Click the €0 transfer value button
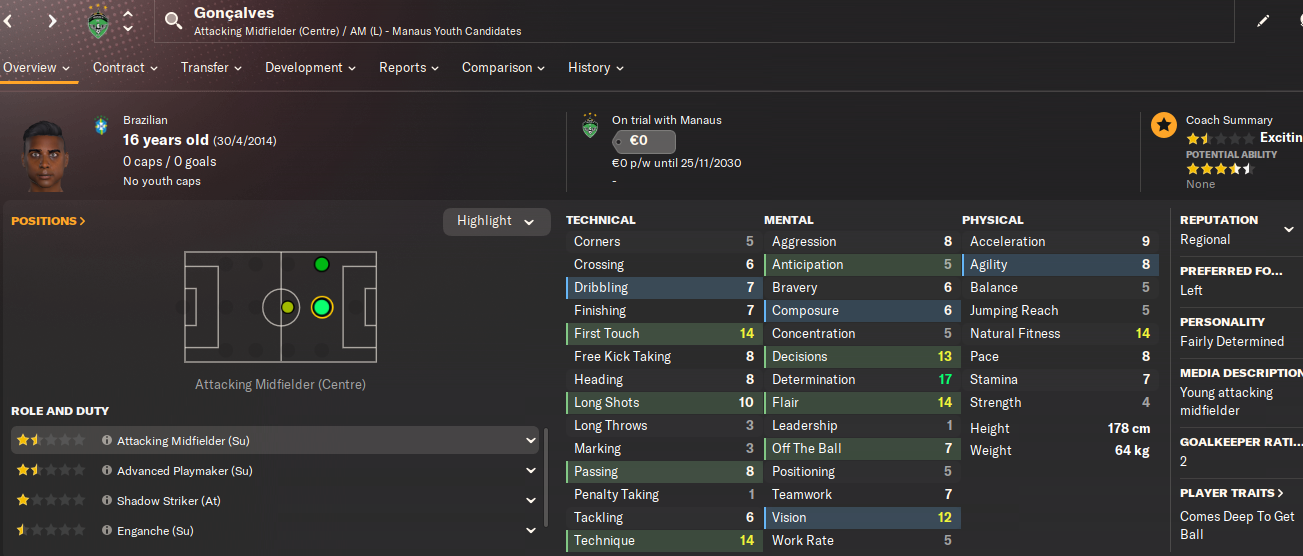1303x556 pixels. (644, 142)
